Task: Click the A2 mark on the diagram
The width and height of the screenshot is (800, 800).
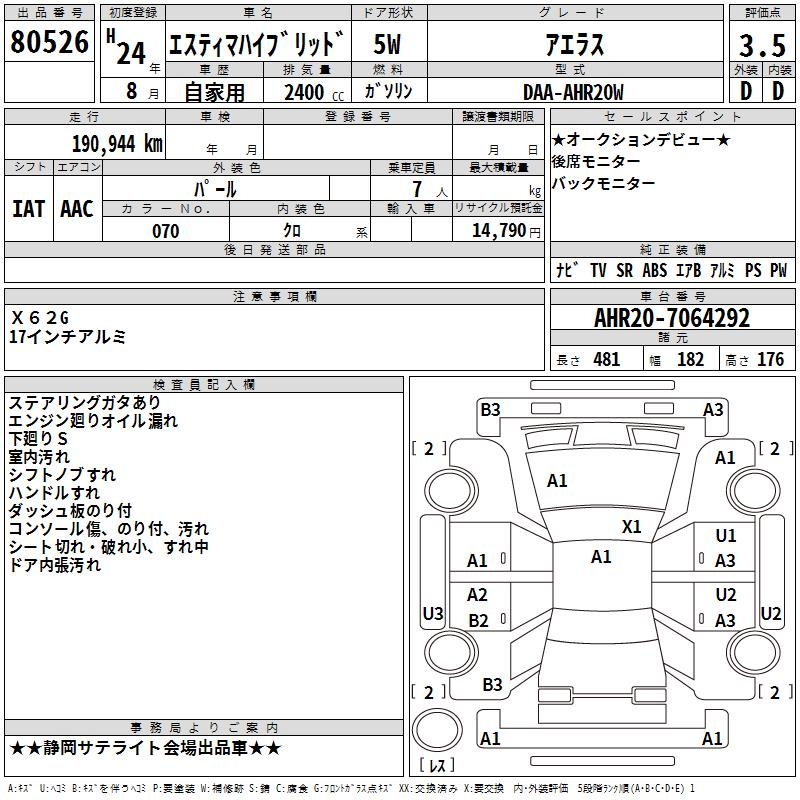Action: click(x=477, y=595)
